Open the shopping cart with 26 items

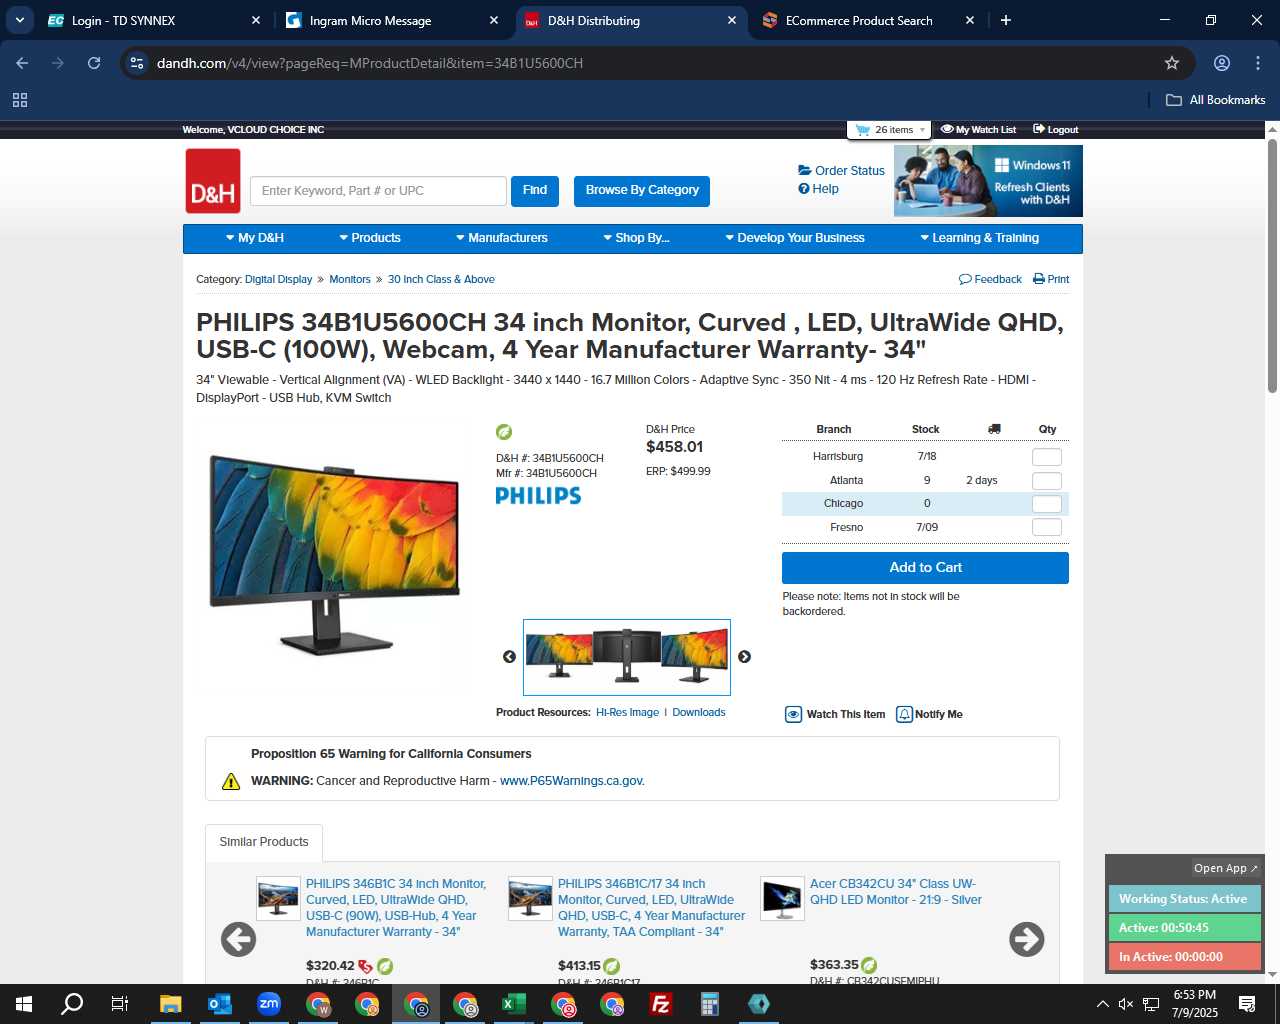pyautogui.click(x=889, y=130)
